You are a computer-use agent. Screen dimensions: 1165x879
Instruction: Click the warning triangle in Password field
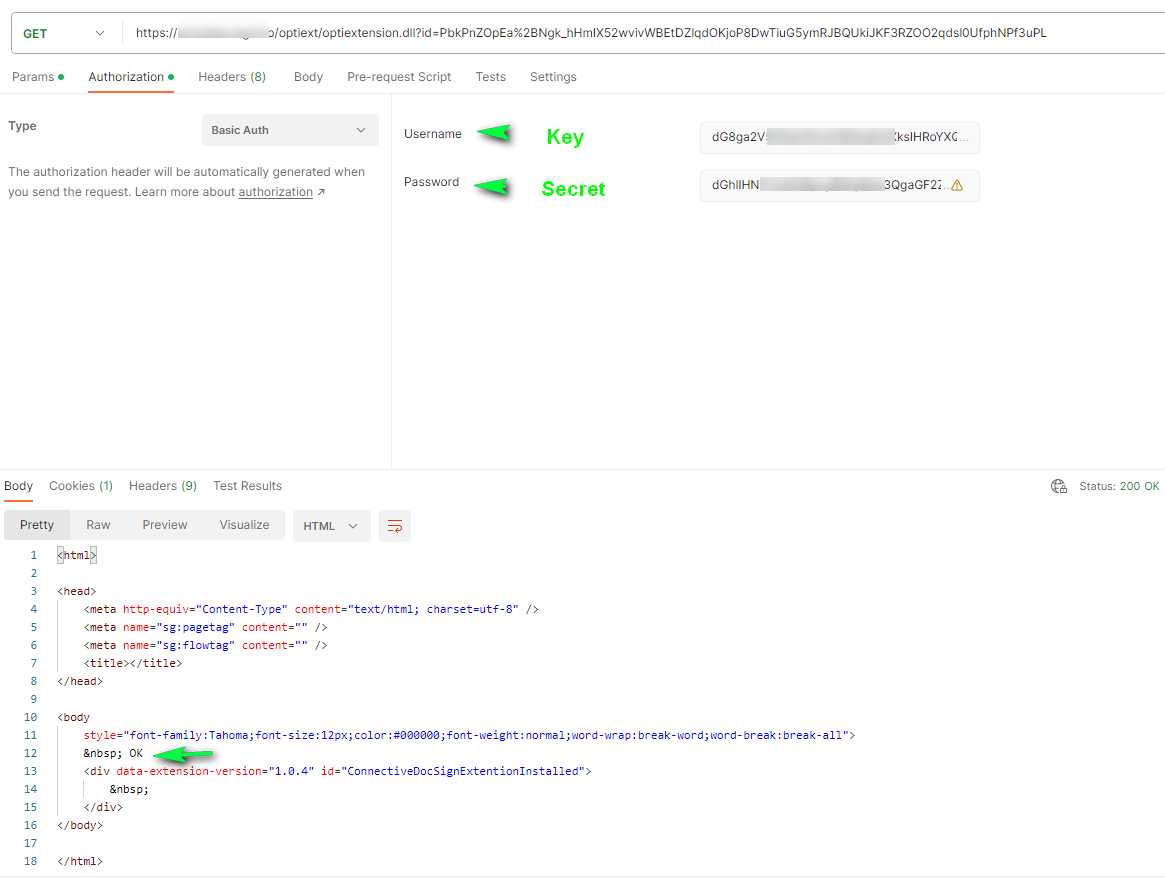957,185
